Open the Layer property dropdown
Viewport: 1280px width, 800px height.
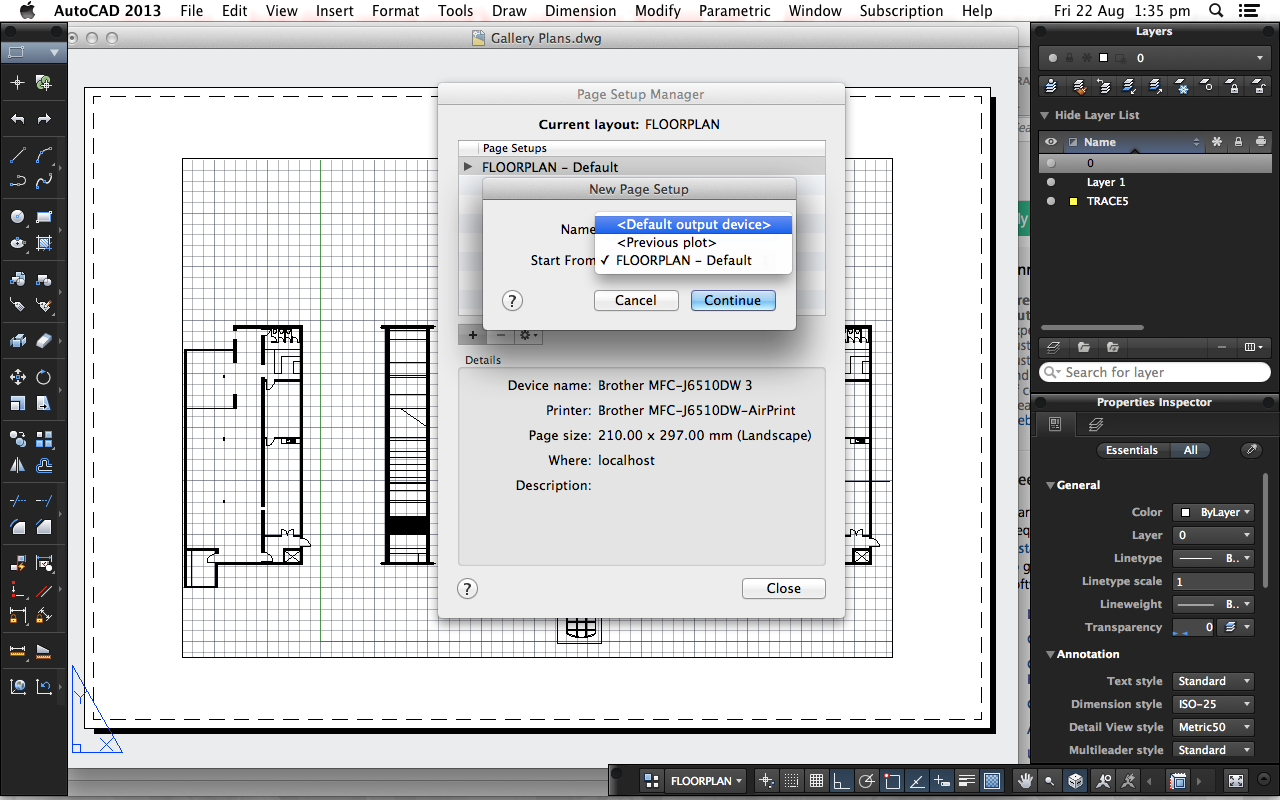1212,535
